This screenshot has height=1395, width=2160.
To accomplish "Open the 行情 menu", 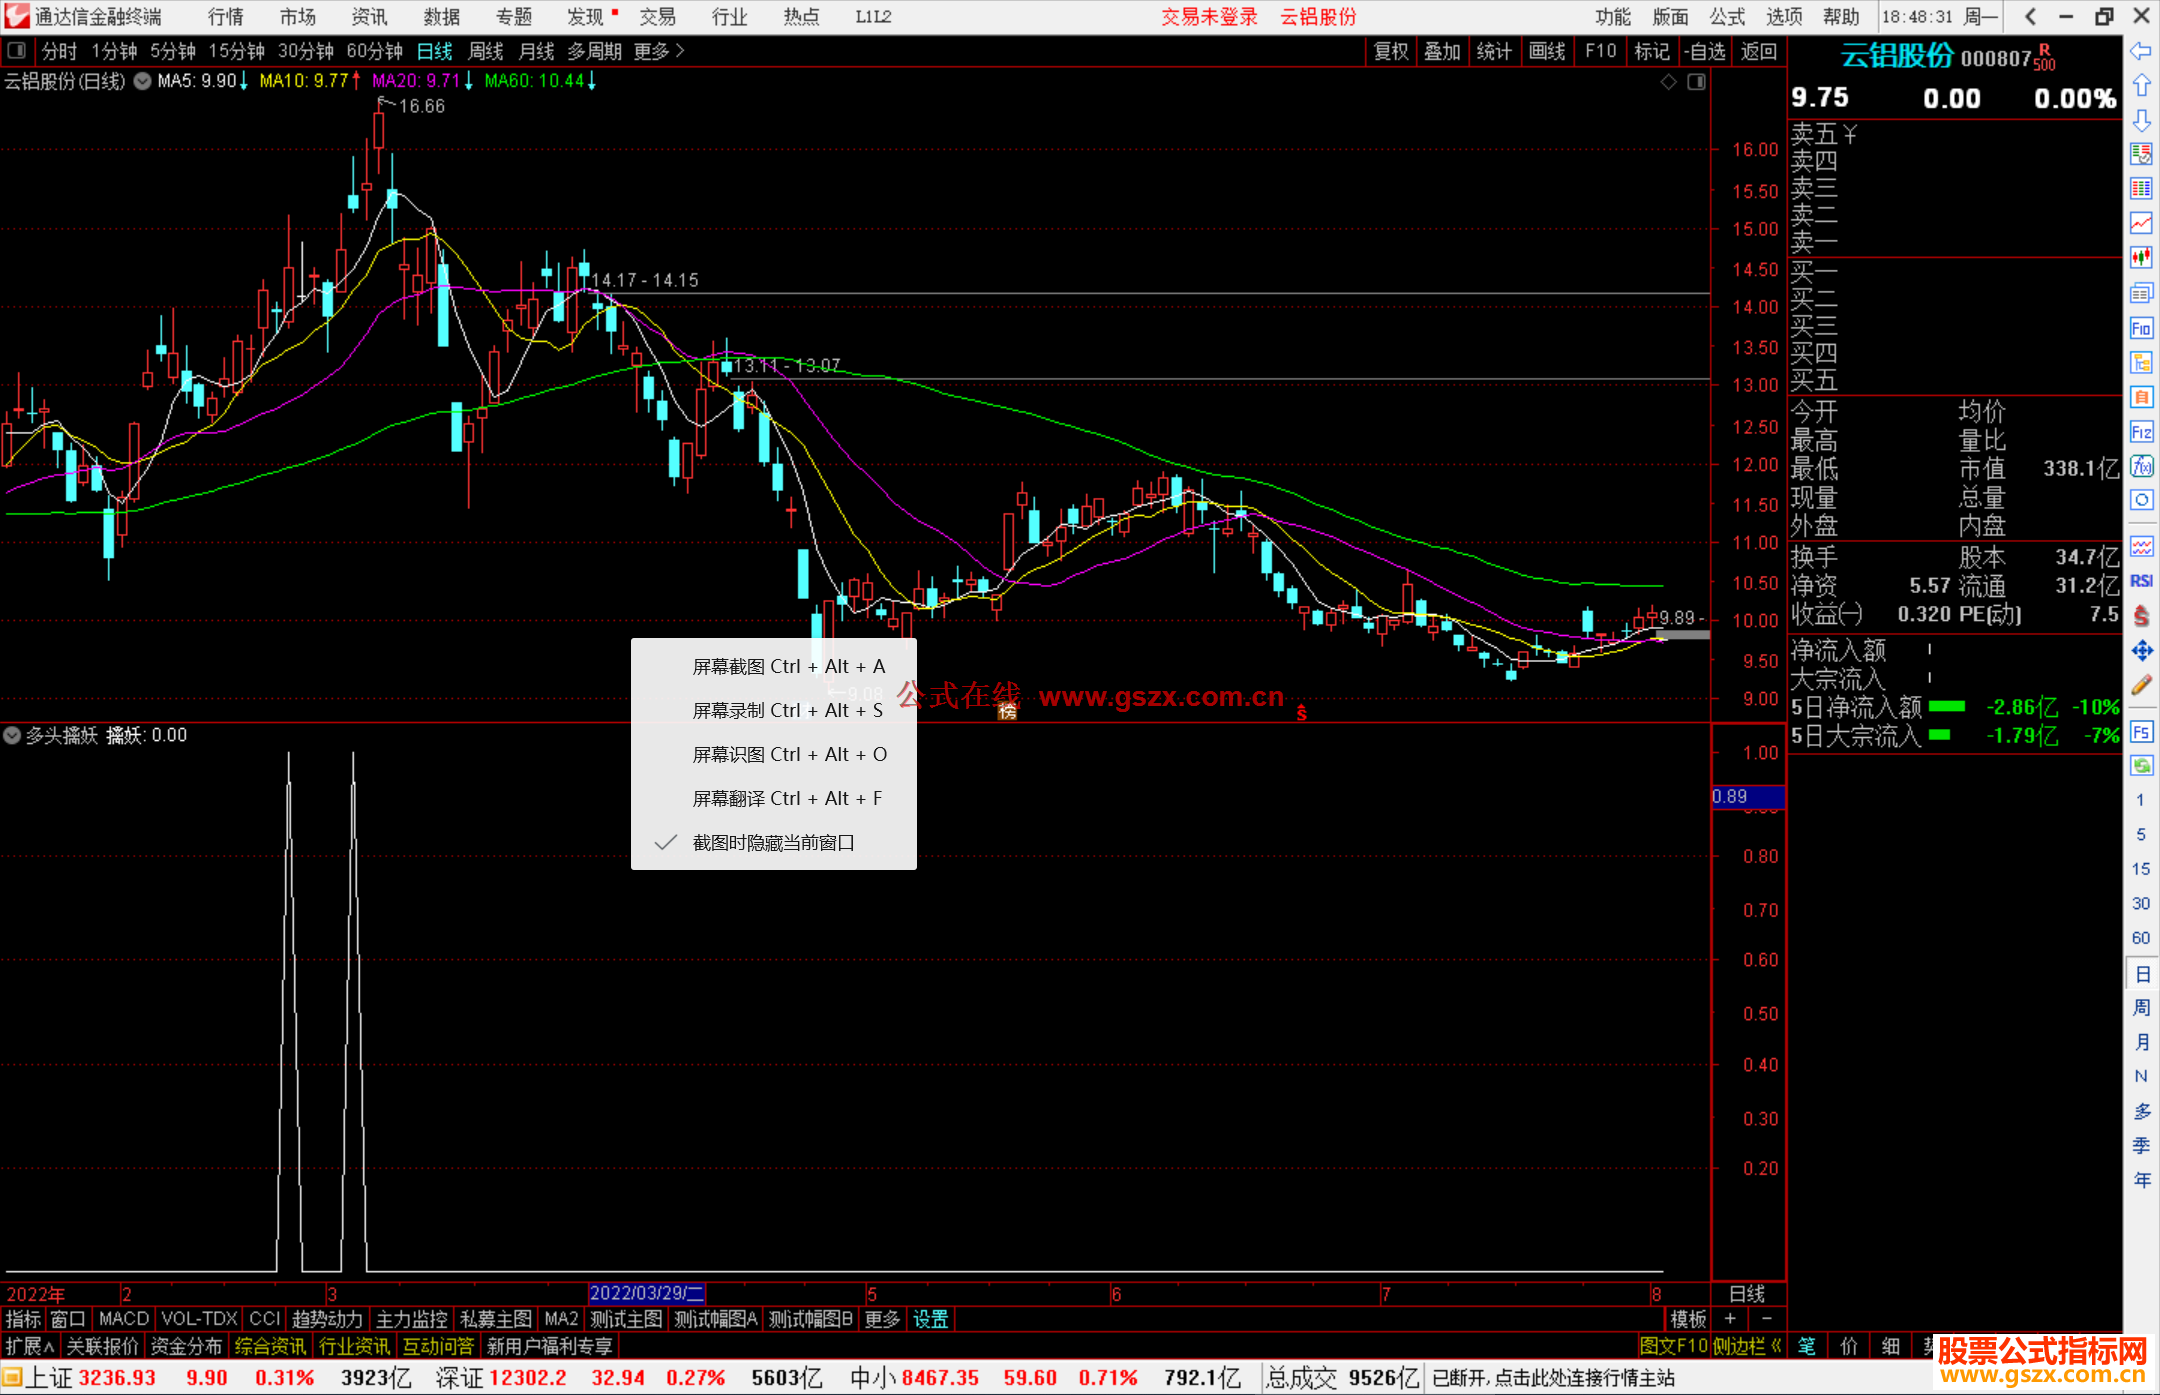I will pyautogui.click(x=225, y=17).
